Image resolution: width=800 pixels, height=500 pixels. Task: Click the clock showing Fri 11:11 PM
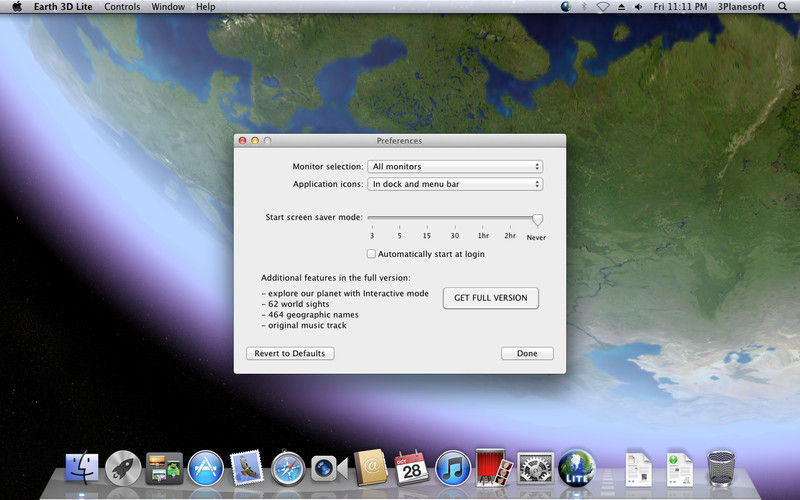(680, 7)
